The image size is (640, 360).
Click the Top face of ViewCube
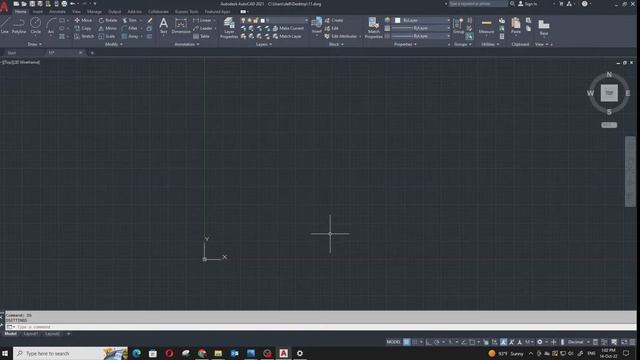[x=609, y=93]
